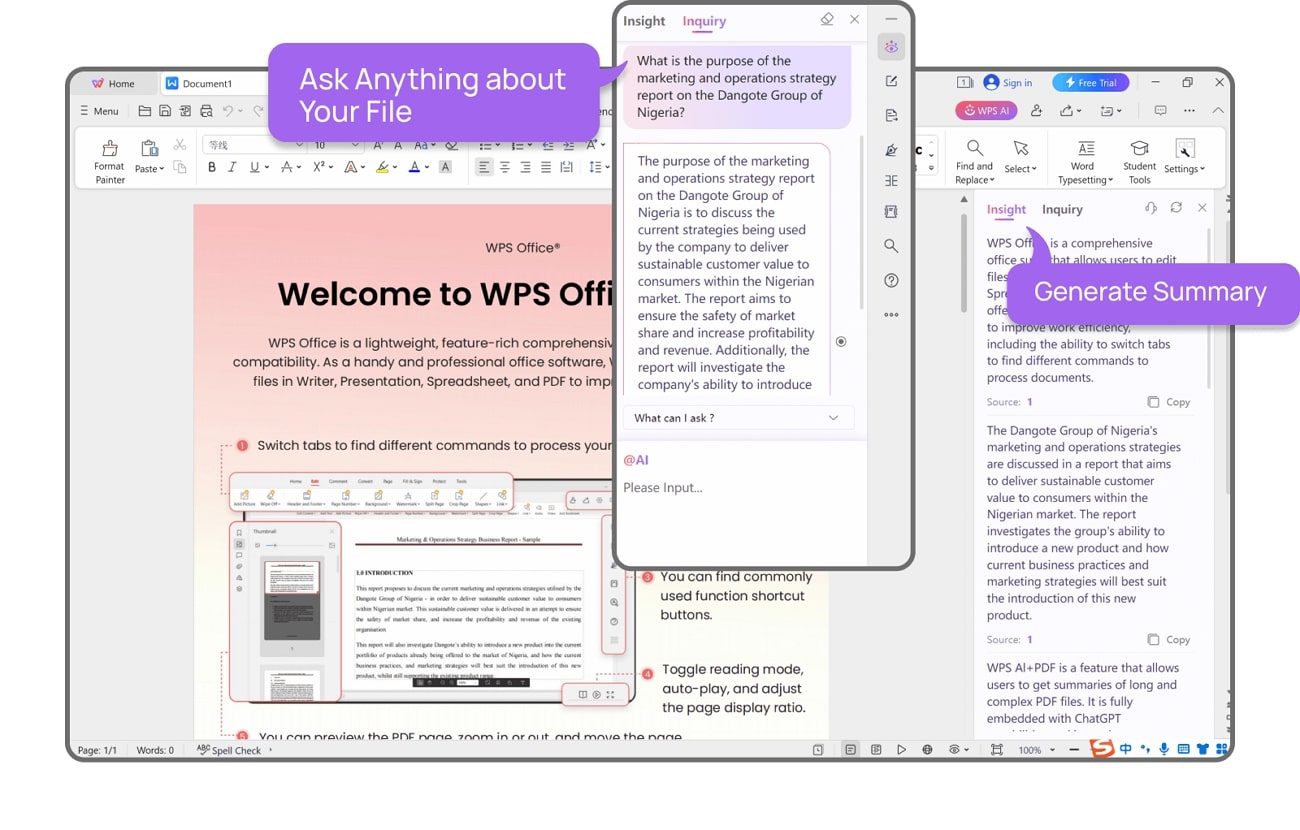Viewport: 1300px width, 830px height.
Task: Click the headset support icon in Insight panel
Action: point(1151,208)
